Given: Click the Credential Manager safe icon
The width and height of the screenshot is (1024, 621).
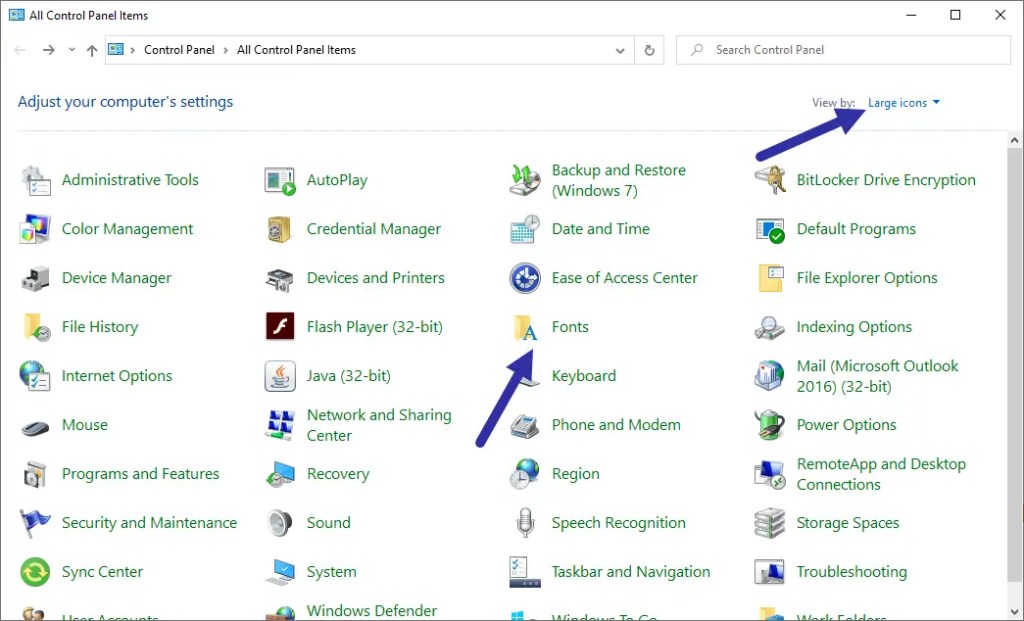Looking at the screenshot, I should point(280,229).
